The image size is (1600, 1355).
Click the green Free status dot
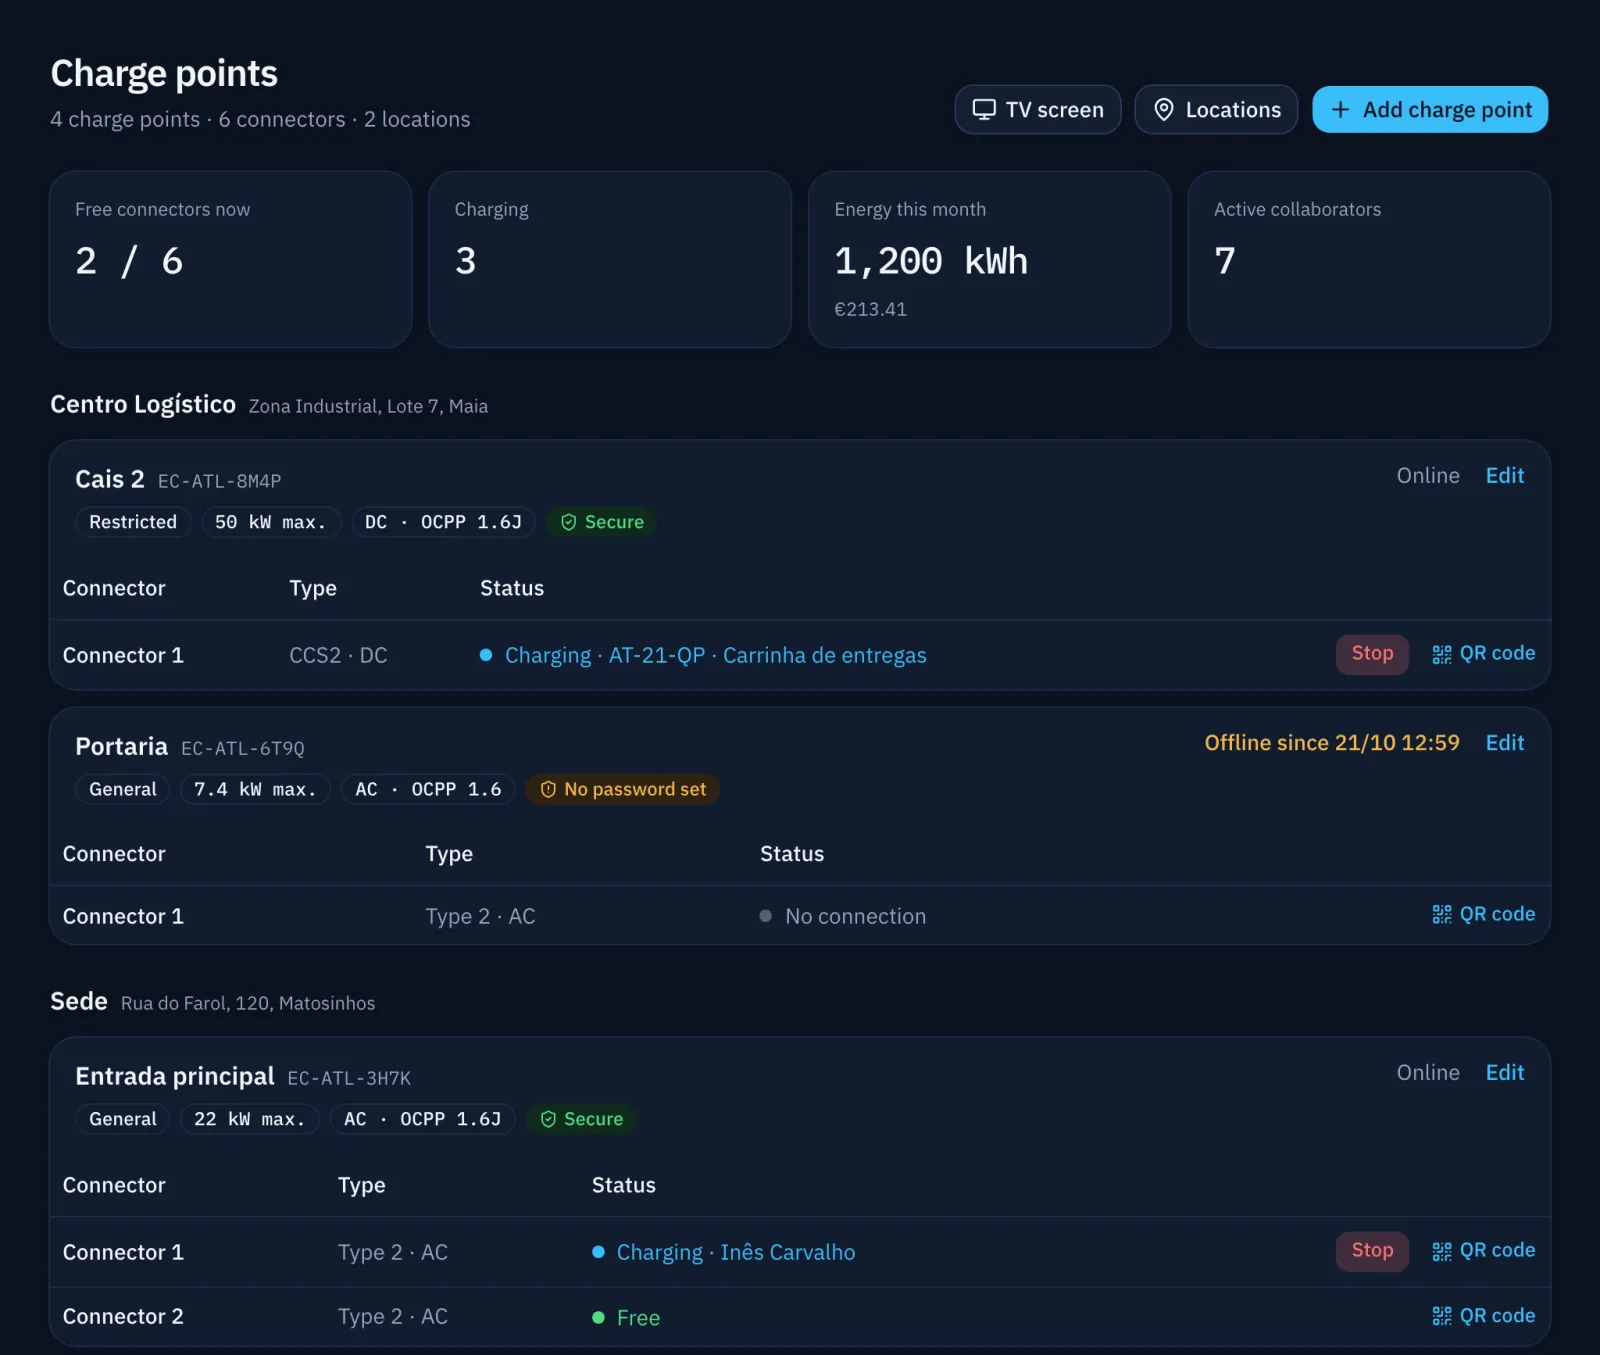click(x=598, y=1317)
